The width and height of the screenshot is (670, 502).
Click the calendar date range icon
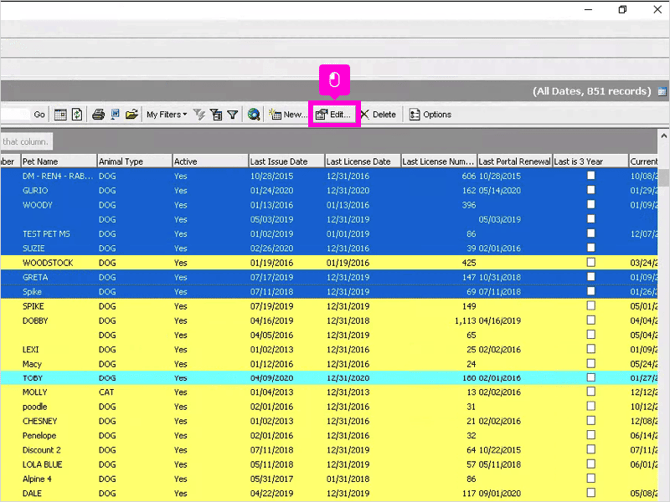pyautogui.click(x=60, y=114)
